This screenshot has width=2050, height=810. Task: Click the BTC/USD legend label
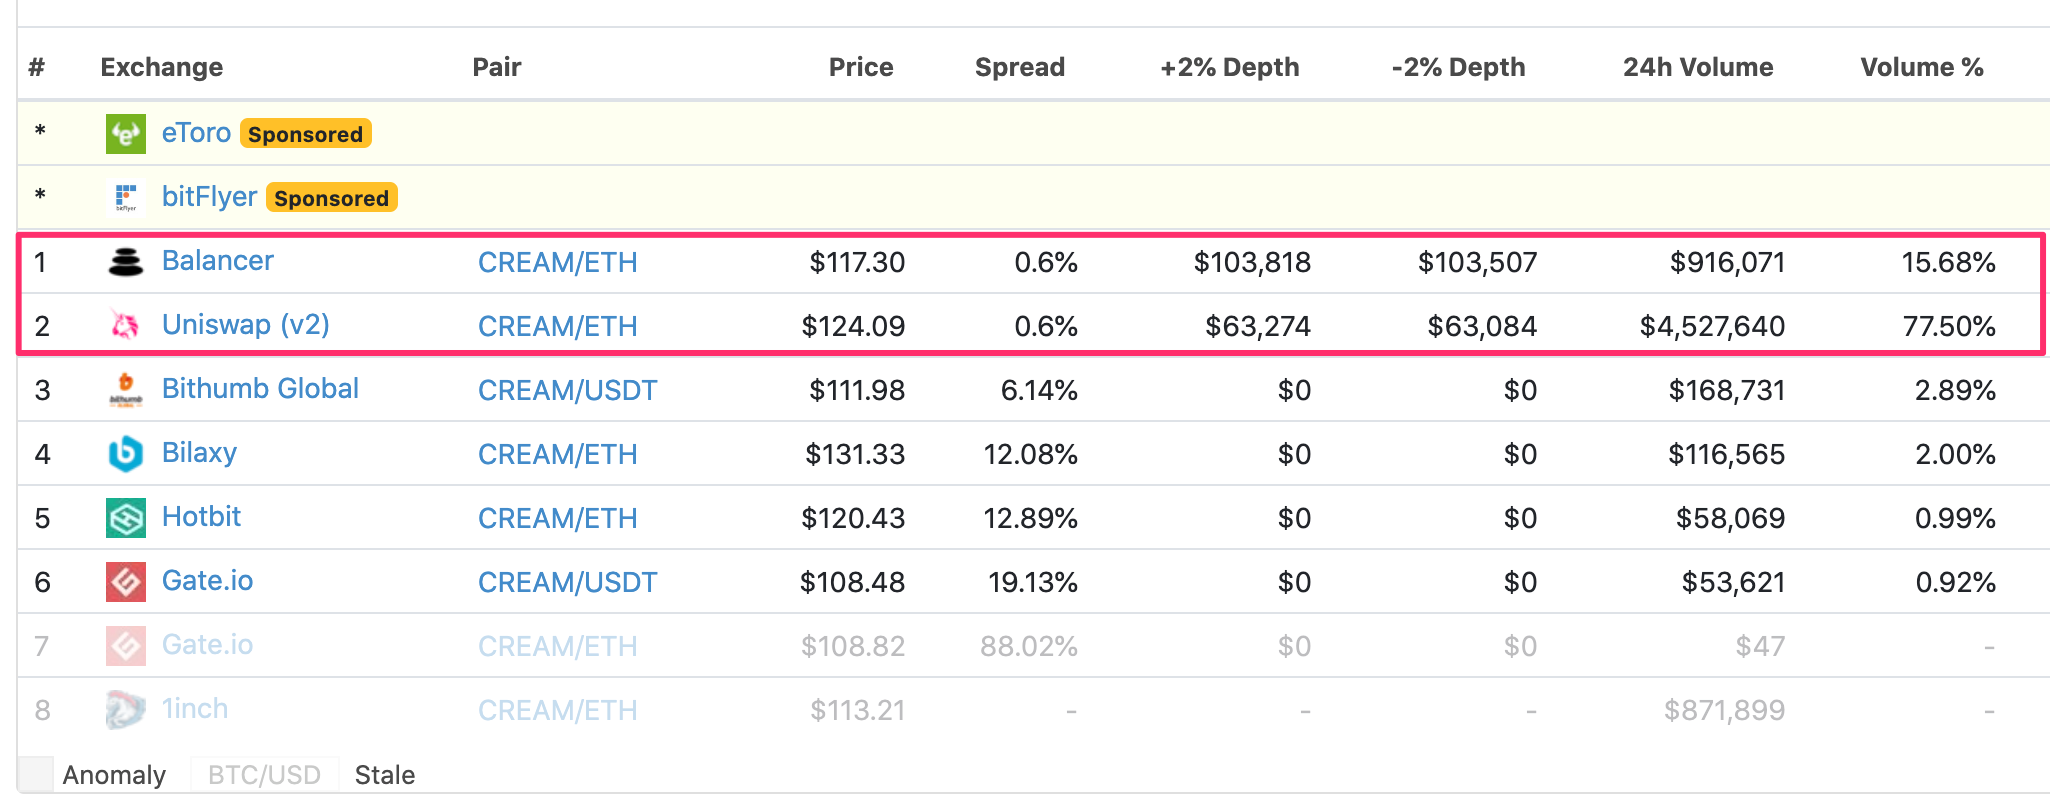(x=264, y=775)
